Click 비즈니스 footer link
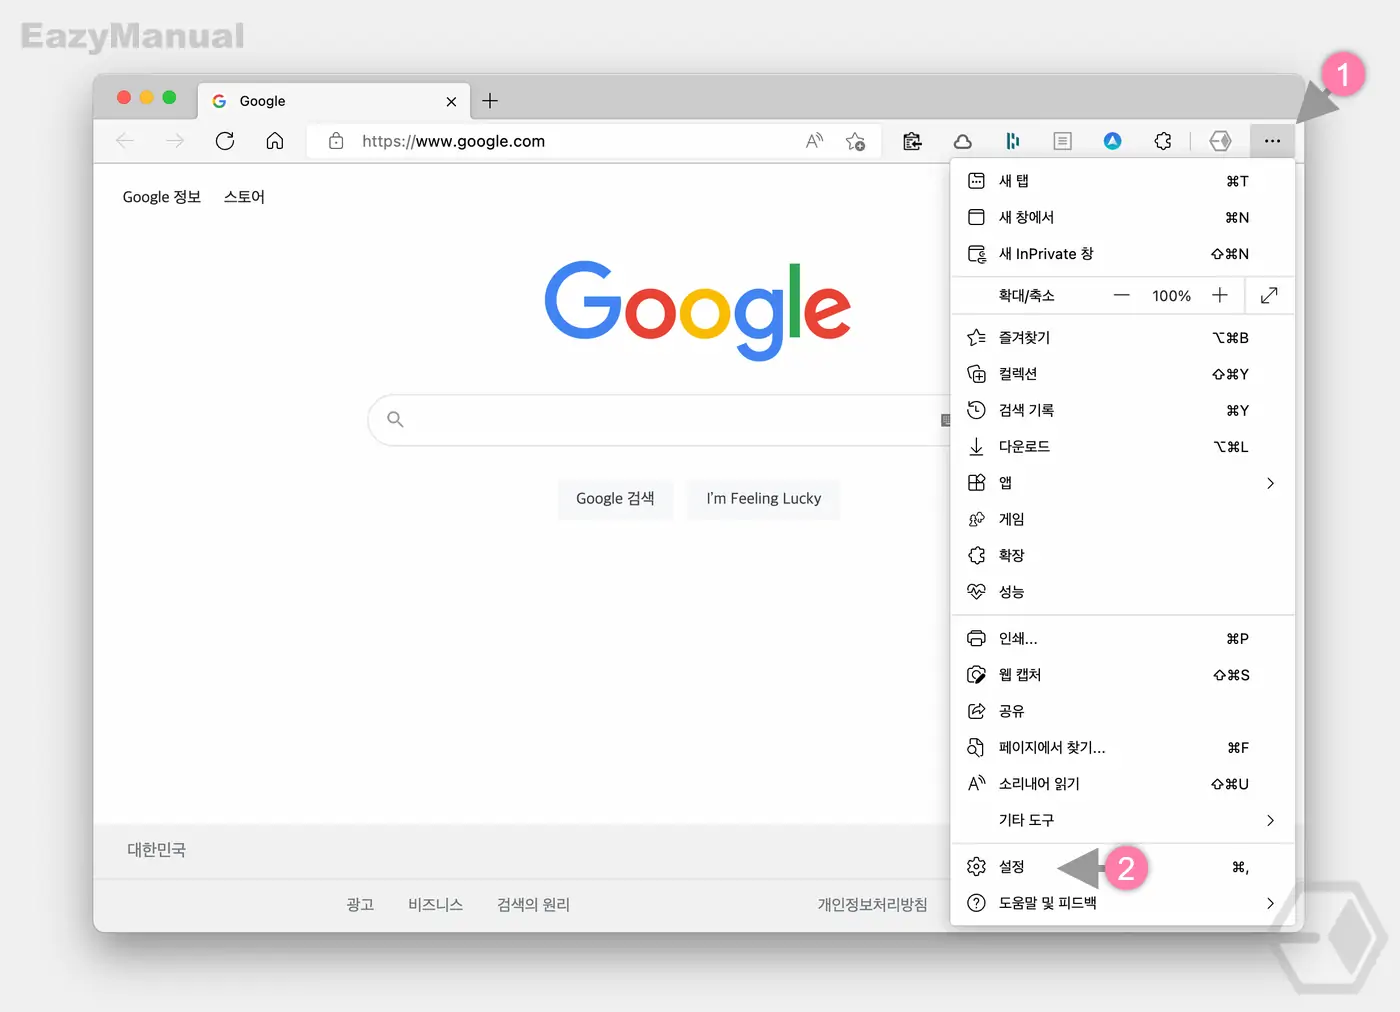The width and height of the screenshot is (1400, 1012). [x=436, y=905]
